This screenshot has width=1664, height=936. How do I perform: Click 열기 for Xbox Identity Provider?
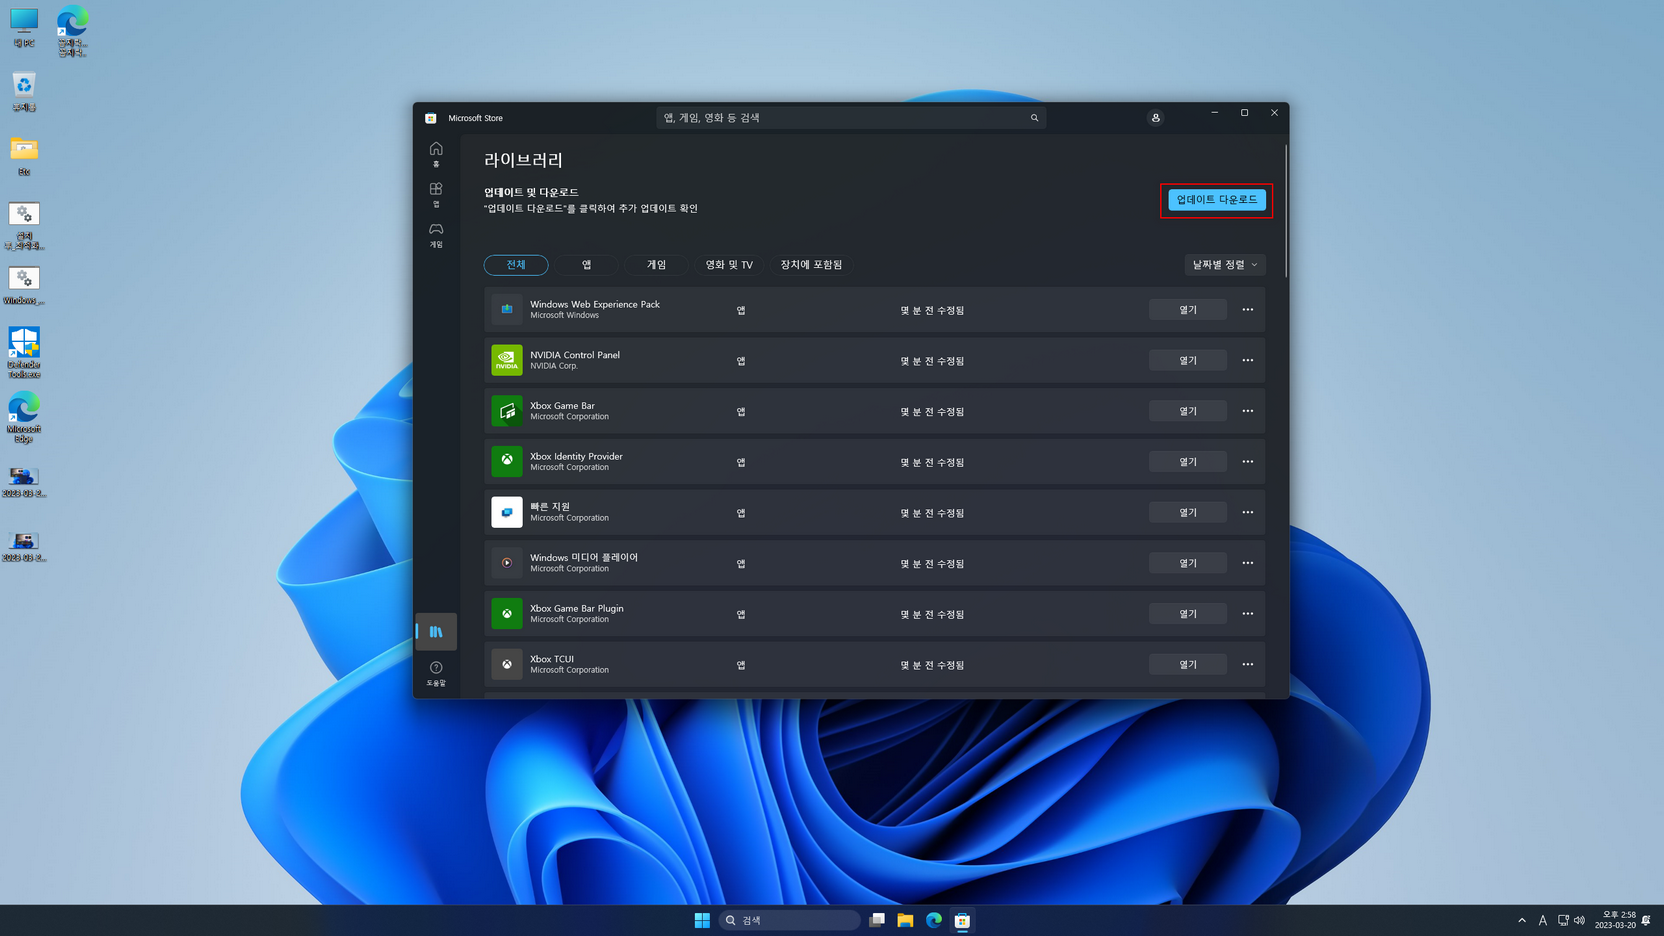[1187, 462]
